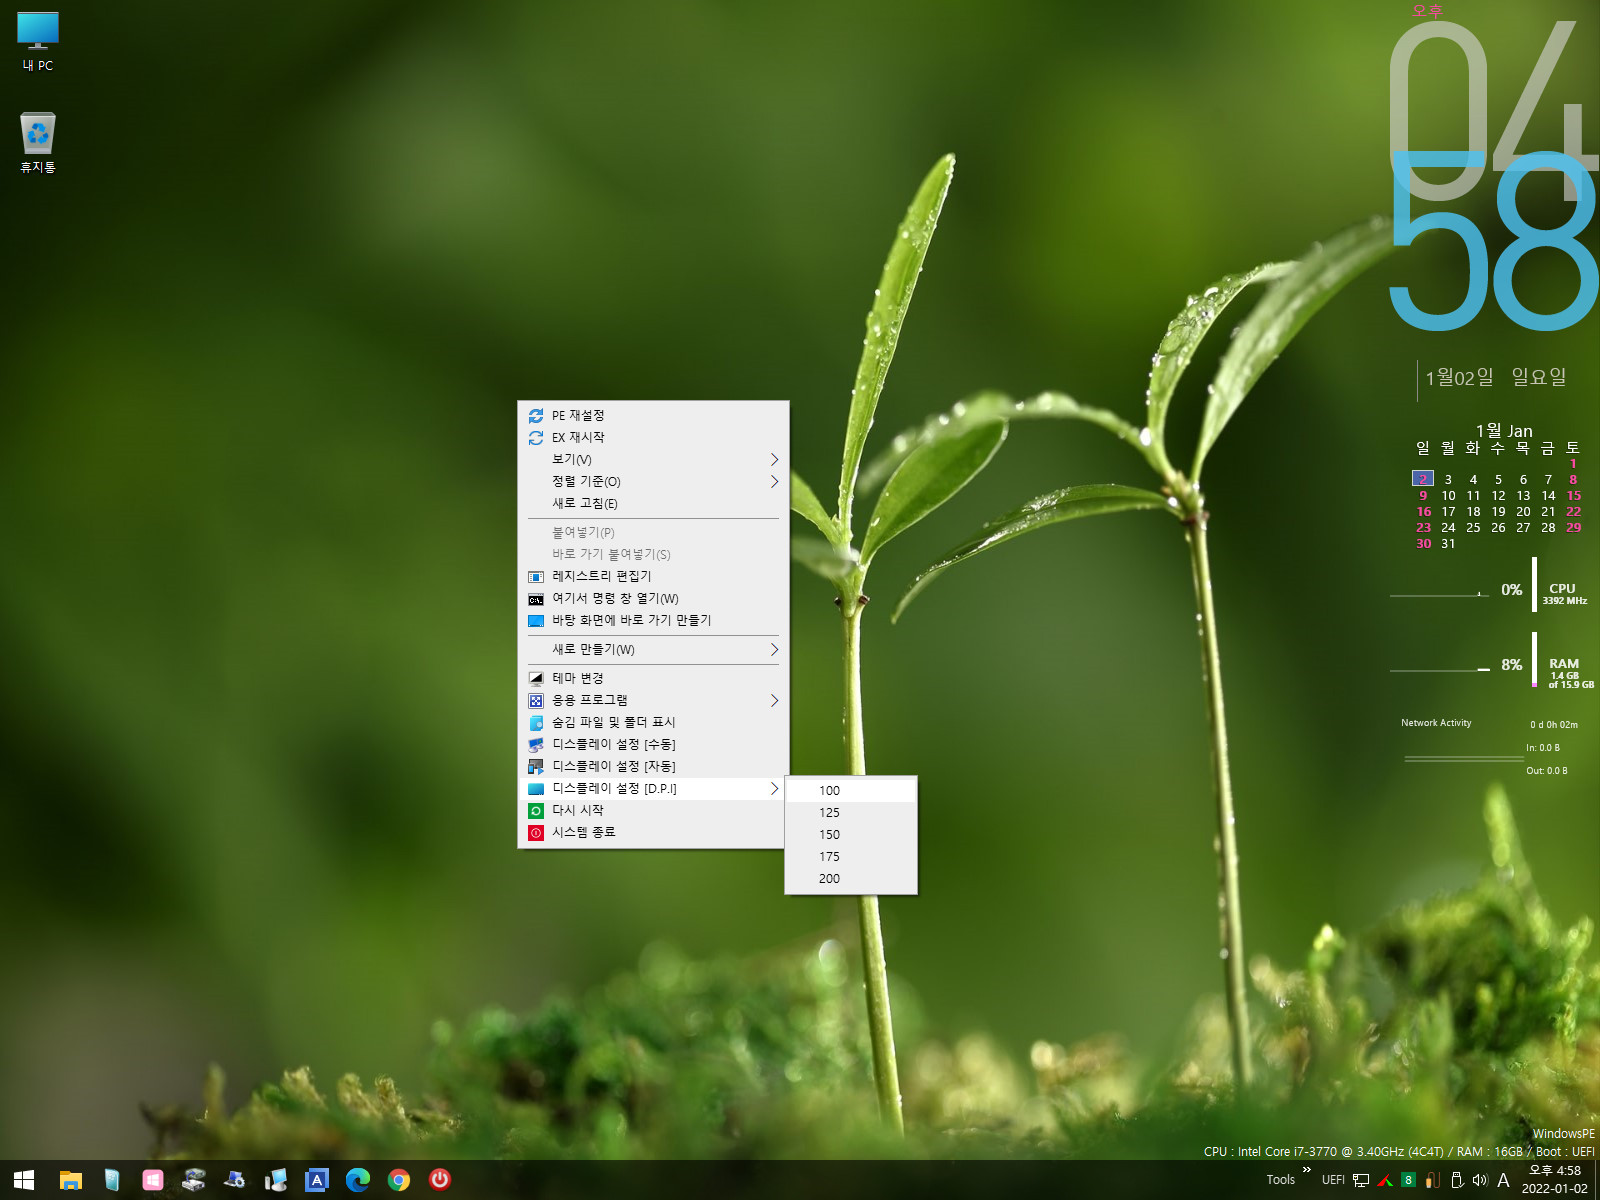Set DPI to 125
Image resolution: width=1600 pixels, height=1200 pixels.
(851, 812)
